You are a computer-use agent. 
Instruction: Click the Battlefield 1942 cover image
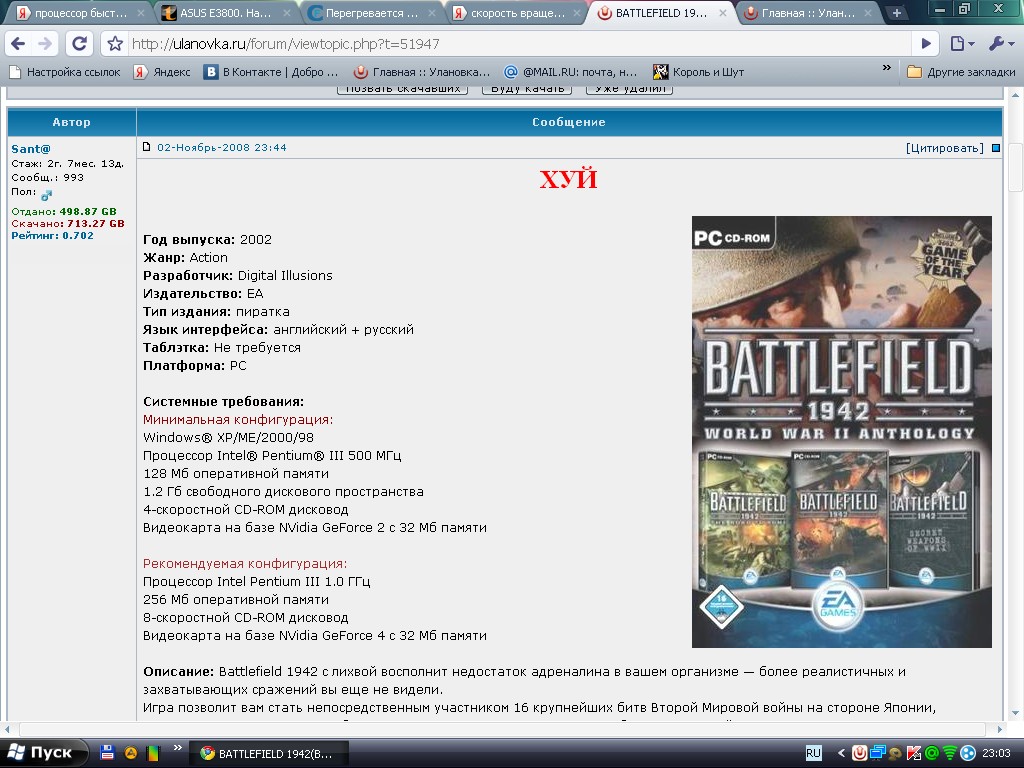coord(842,432)
